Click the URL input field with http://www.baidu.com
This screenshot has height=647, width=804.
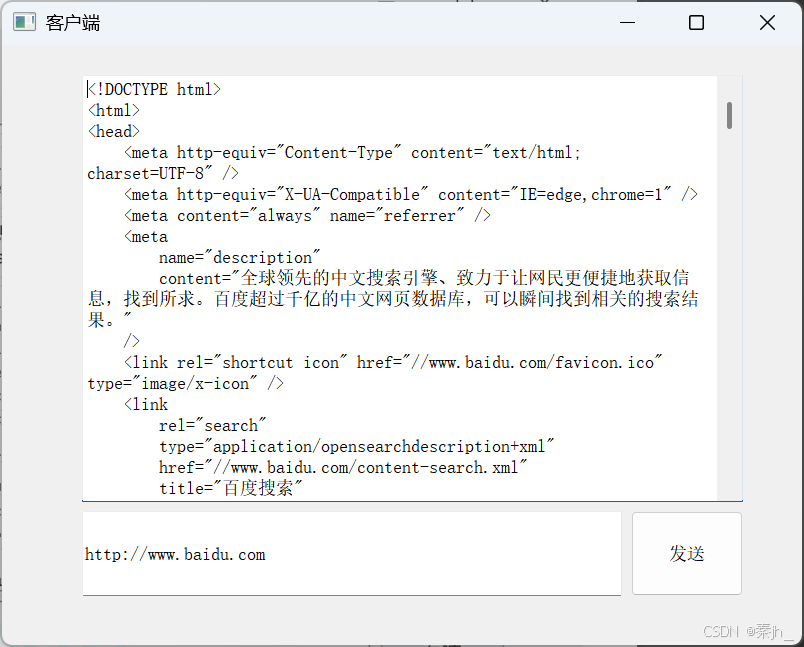tap(352, 554)
